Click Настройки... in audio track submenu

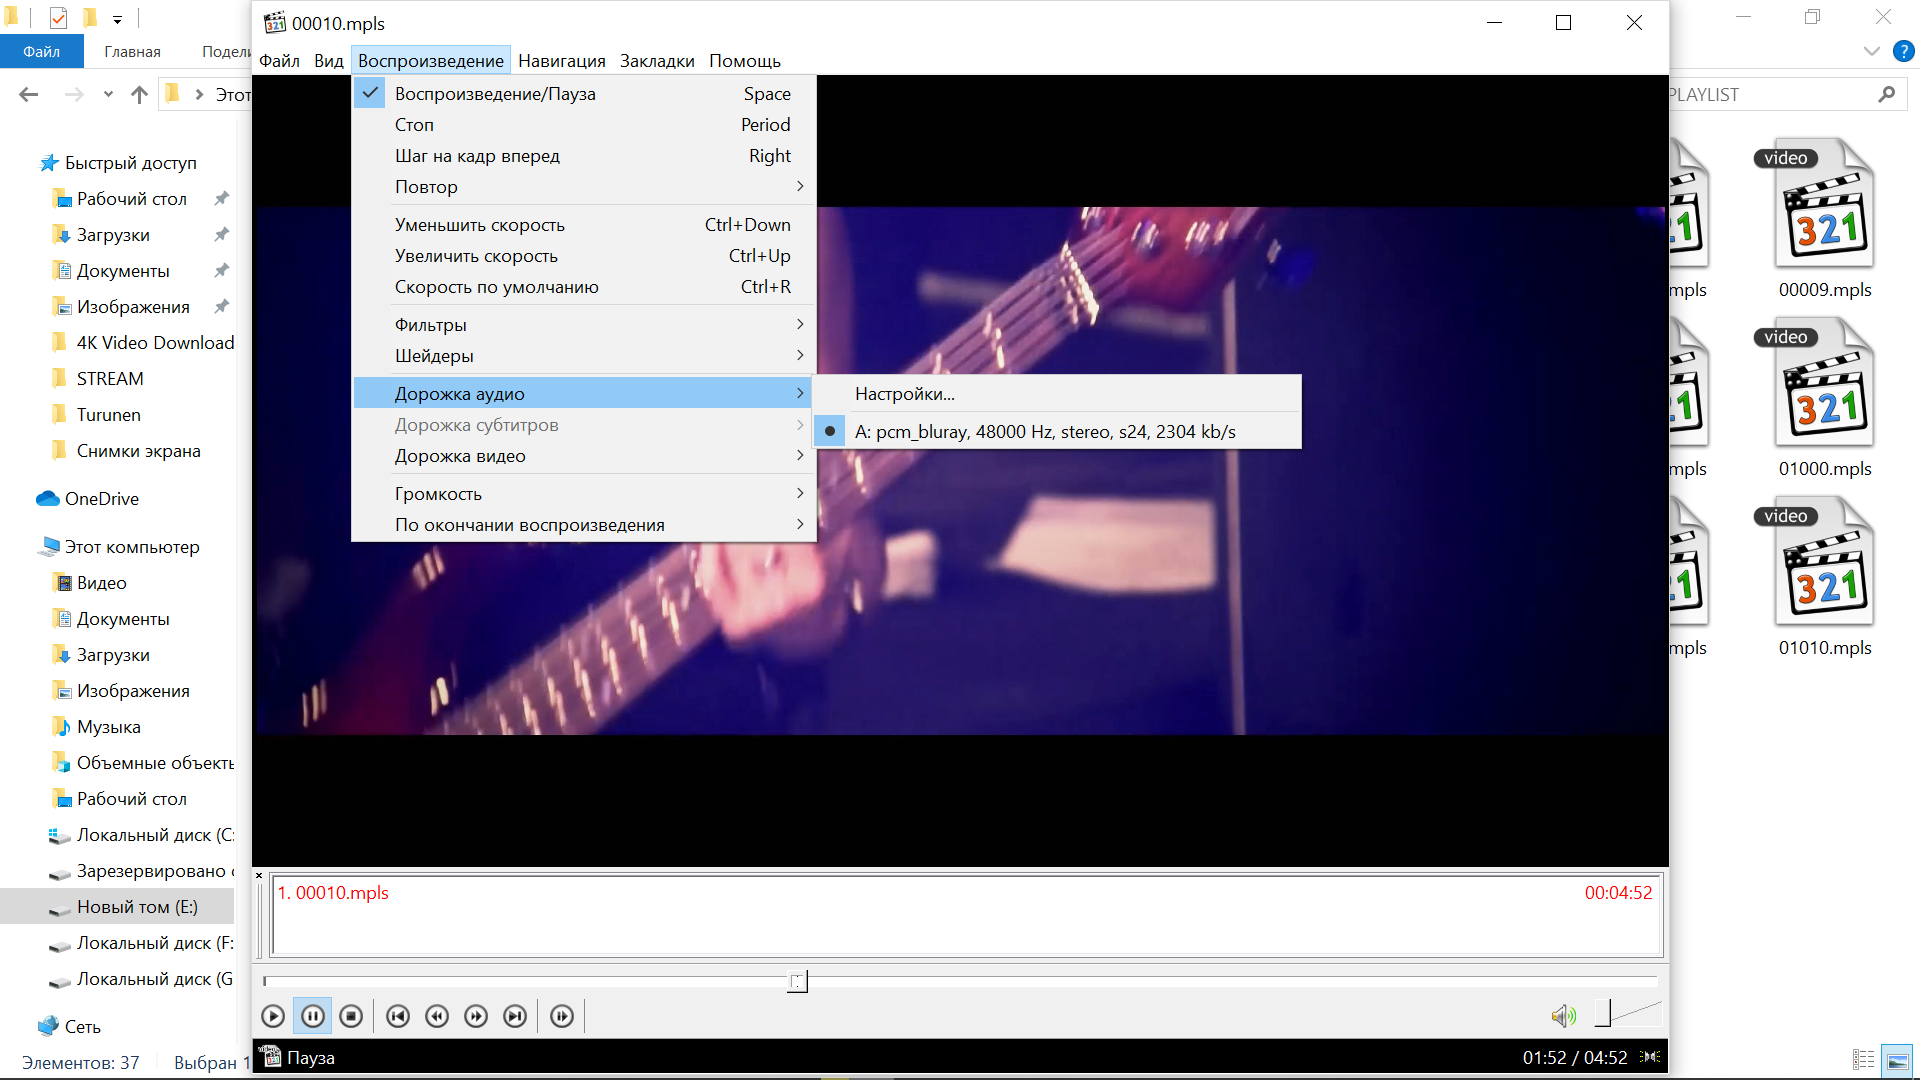pyautogui.click(x=904, y=394)
